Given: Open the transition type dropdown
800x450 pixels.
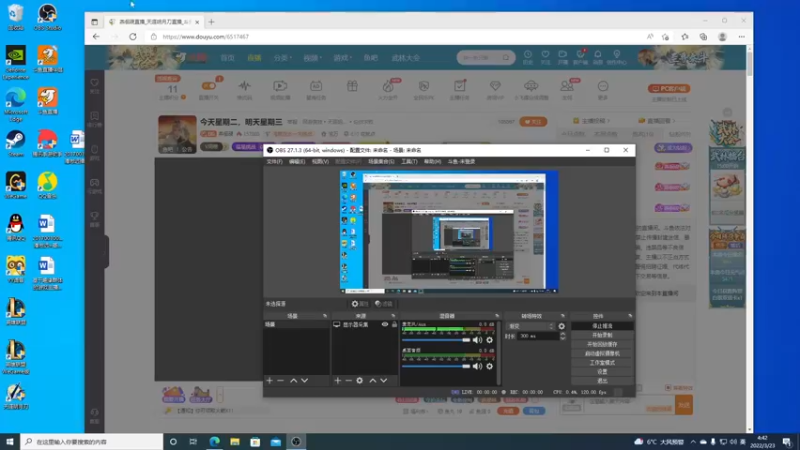Looking at the screenshot, I should 531,326.
